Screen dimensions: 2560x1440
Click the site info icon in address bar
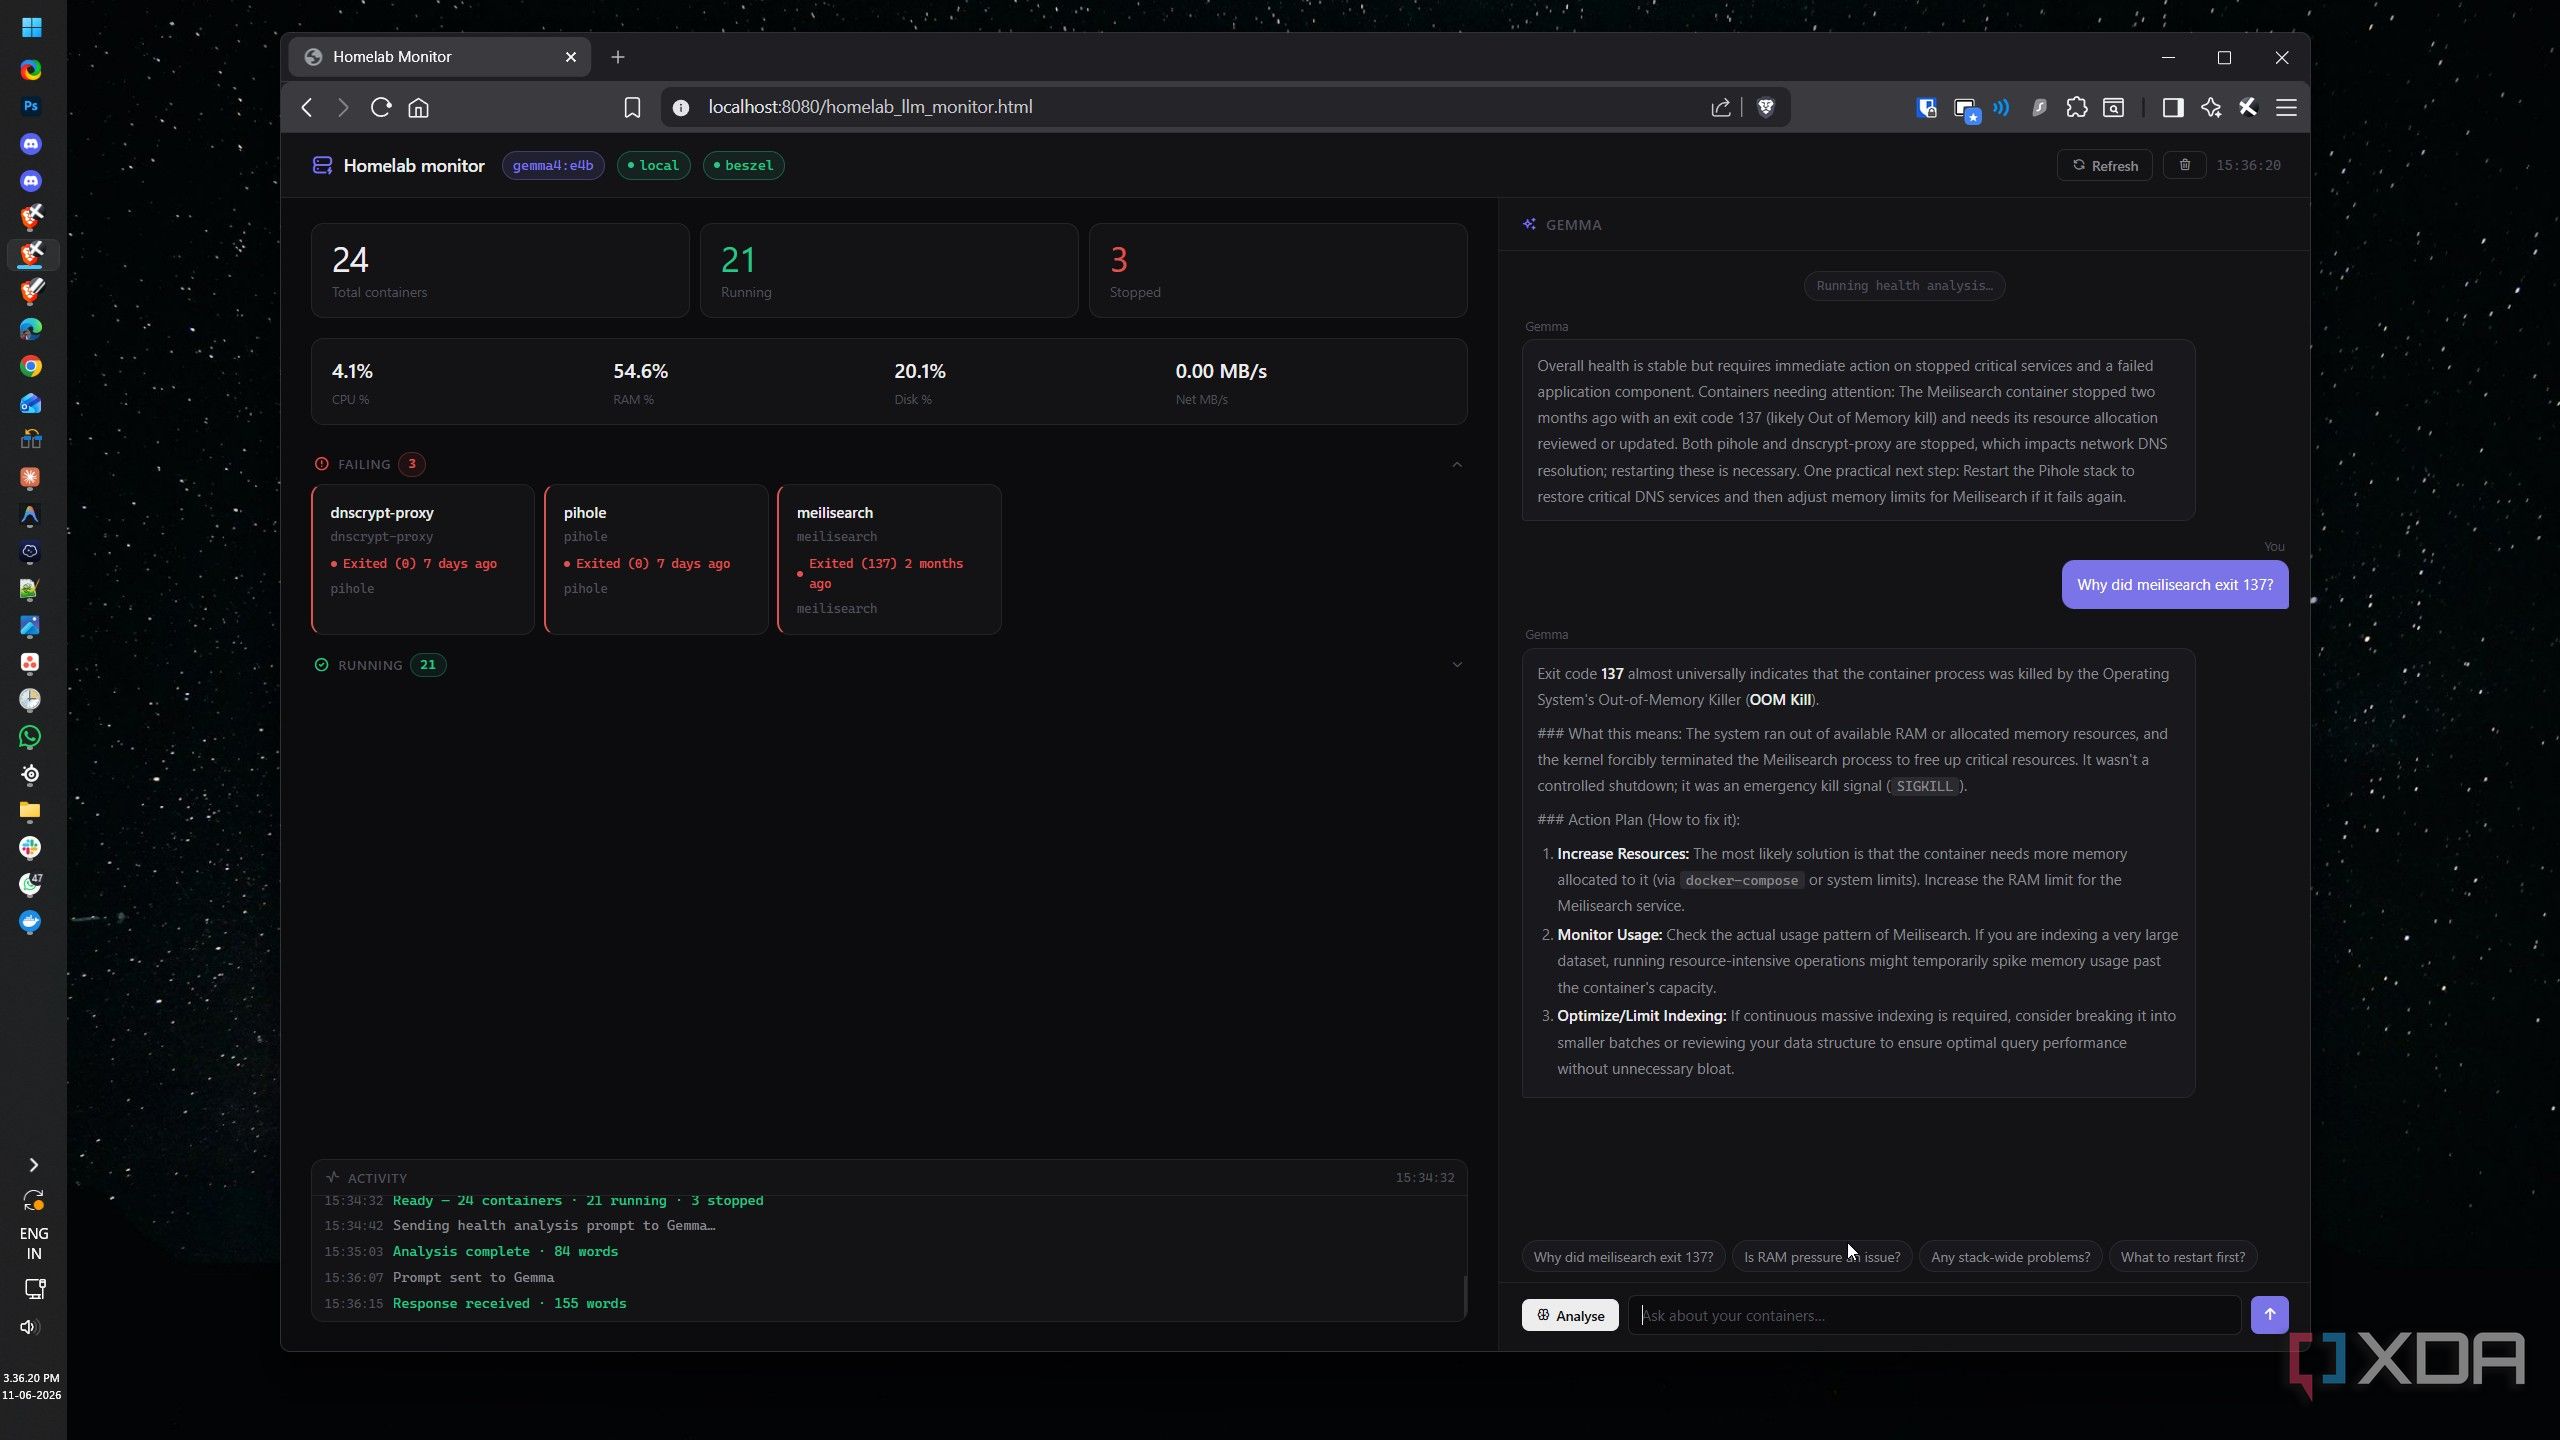tap(681, 107)
